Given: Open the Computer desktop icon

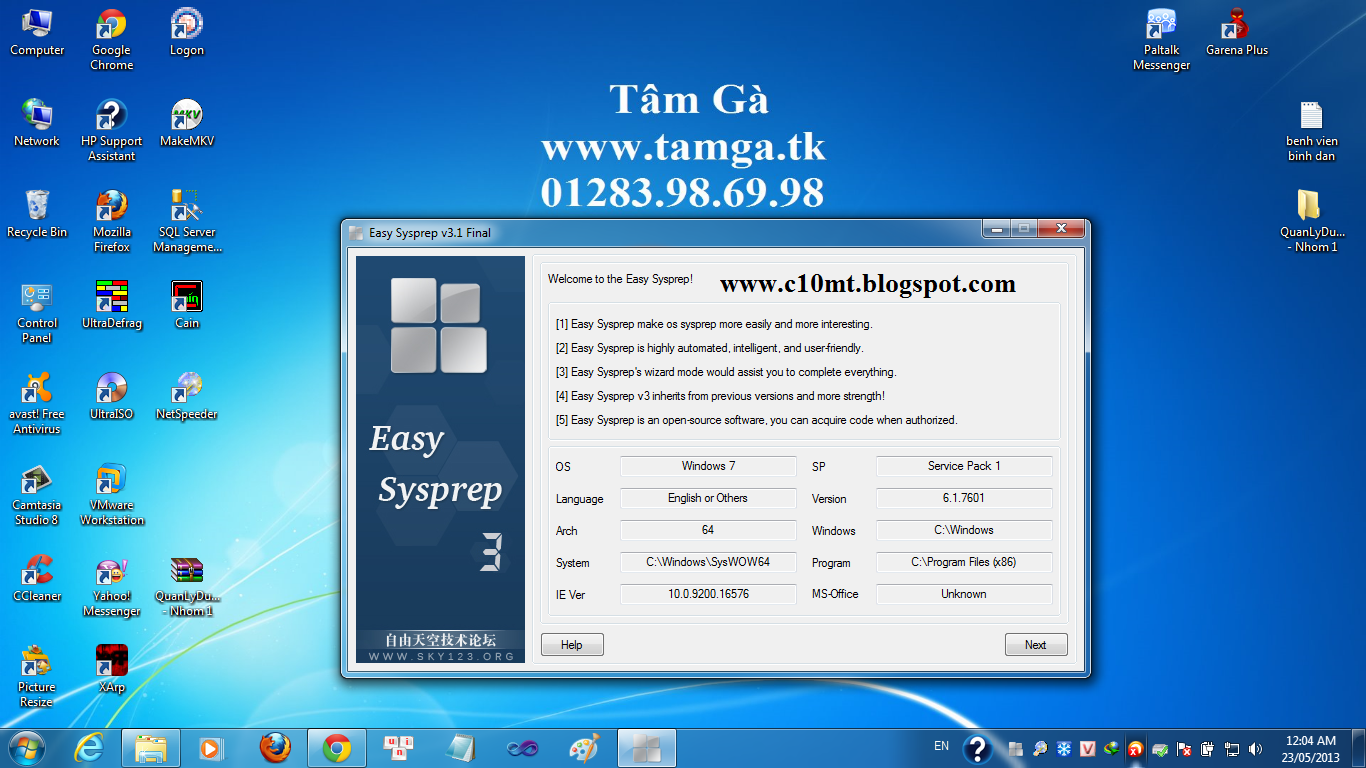Looking at the screenshot, I should click(x=37, y=32).
